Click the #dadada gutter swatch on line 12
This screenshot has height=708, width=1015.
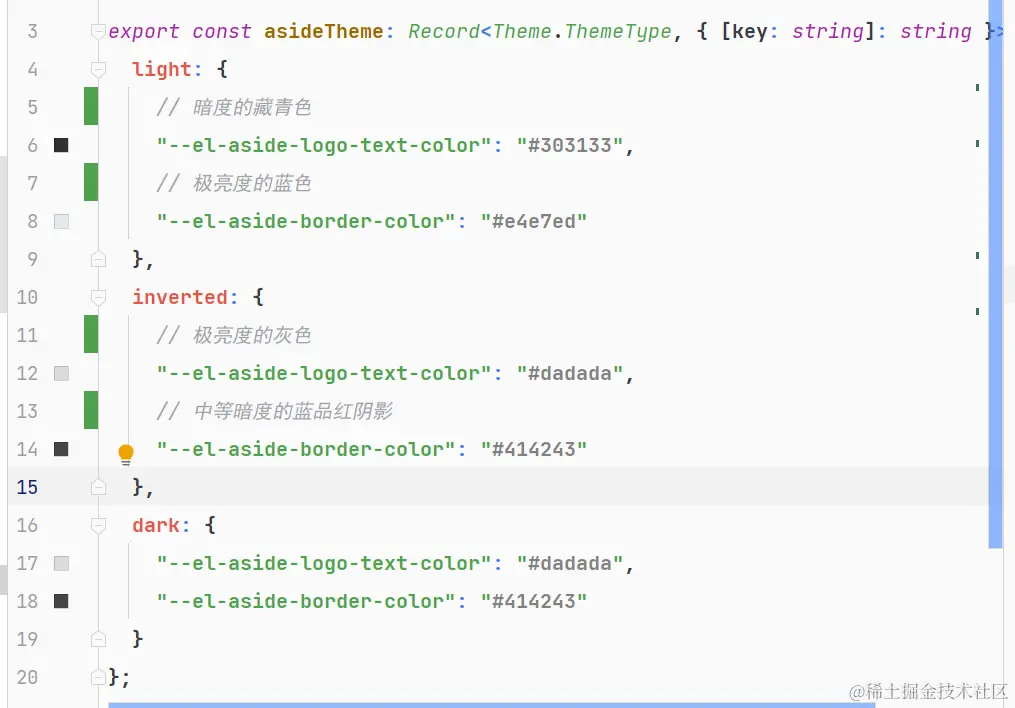(61, 373)
